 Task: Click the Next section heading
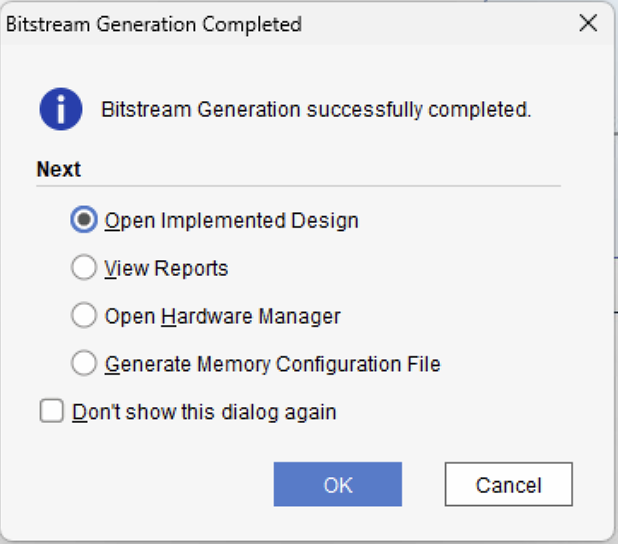click(59, 169)
